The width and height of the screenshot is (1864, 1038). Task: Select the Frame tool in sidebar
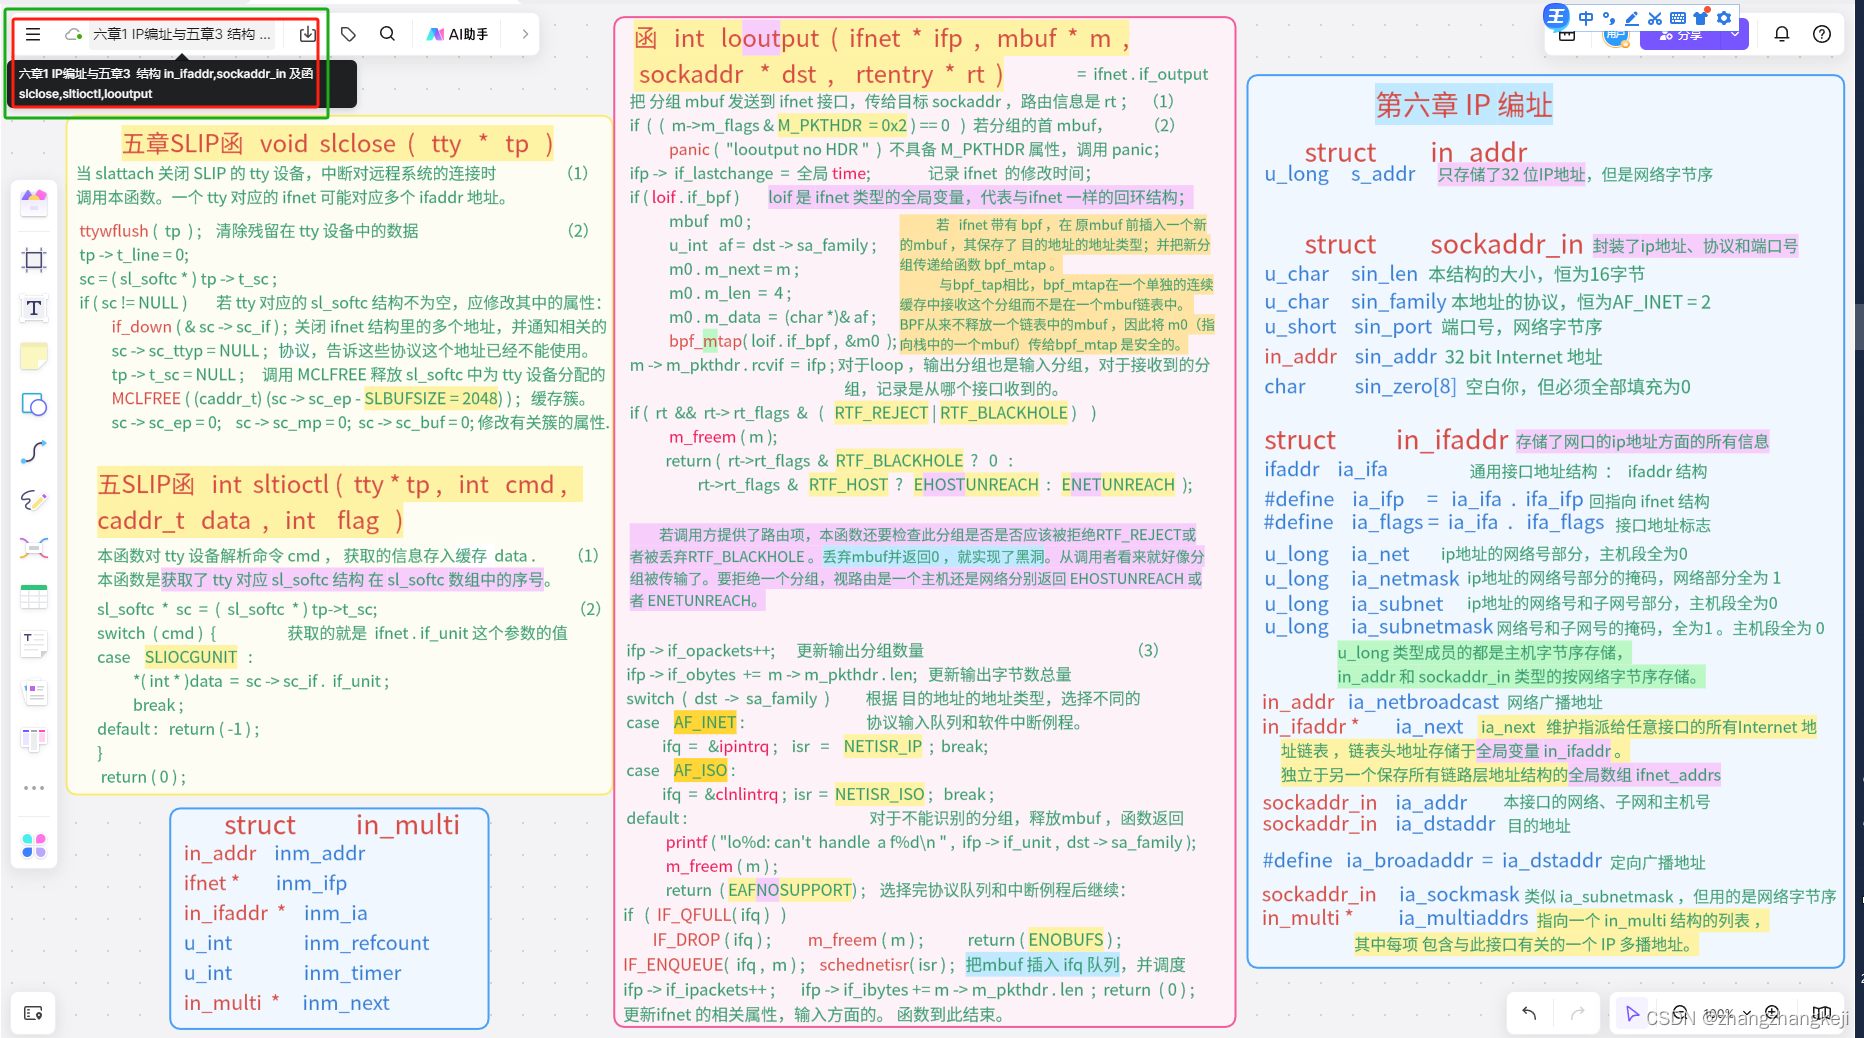point(34,260)
